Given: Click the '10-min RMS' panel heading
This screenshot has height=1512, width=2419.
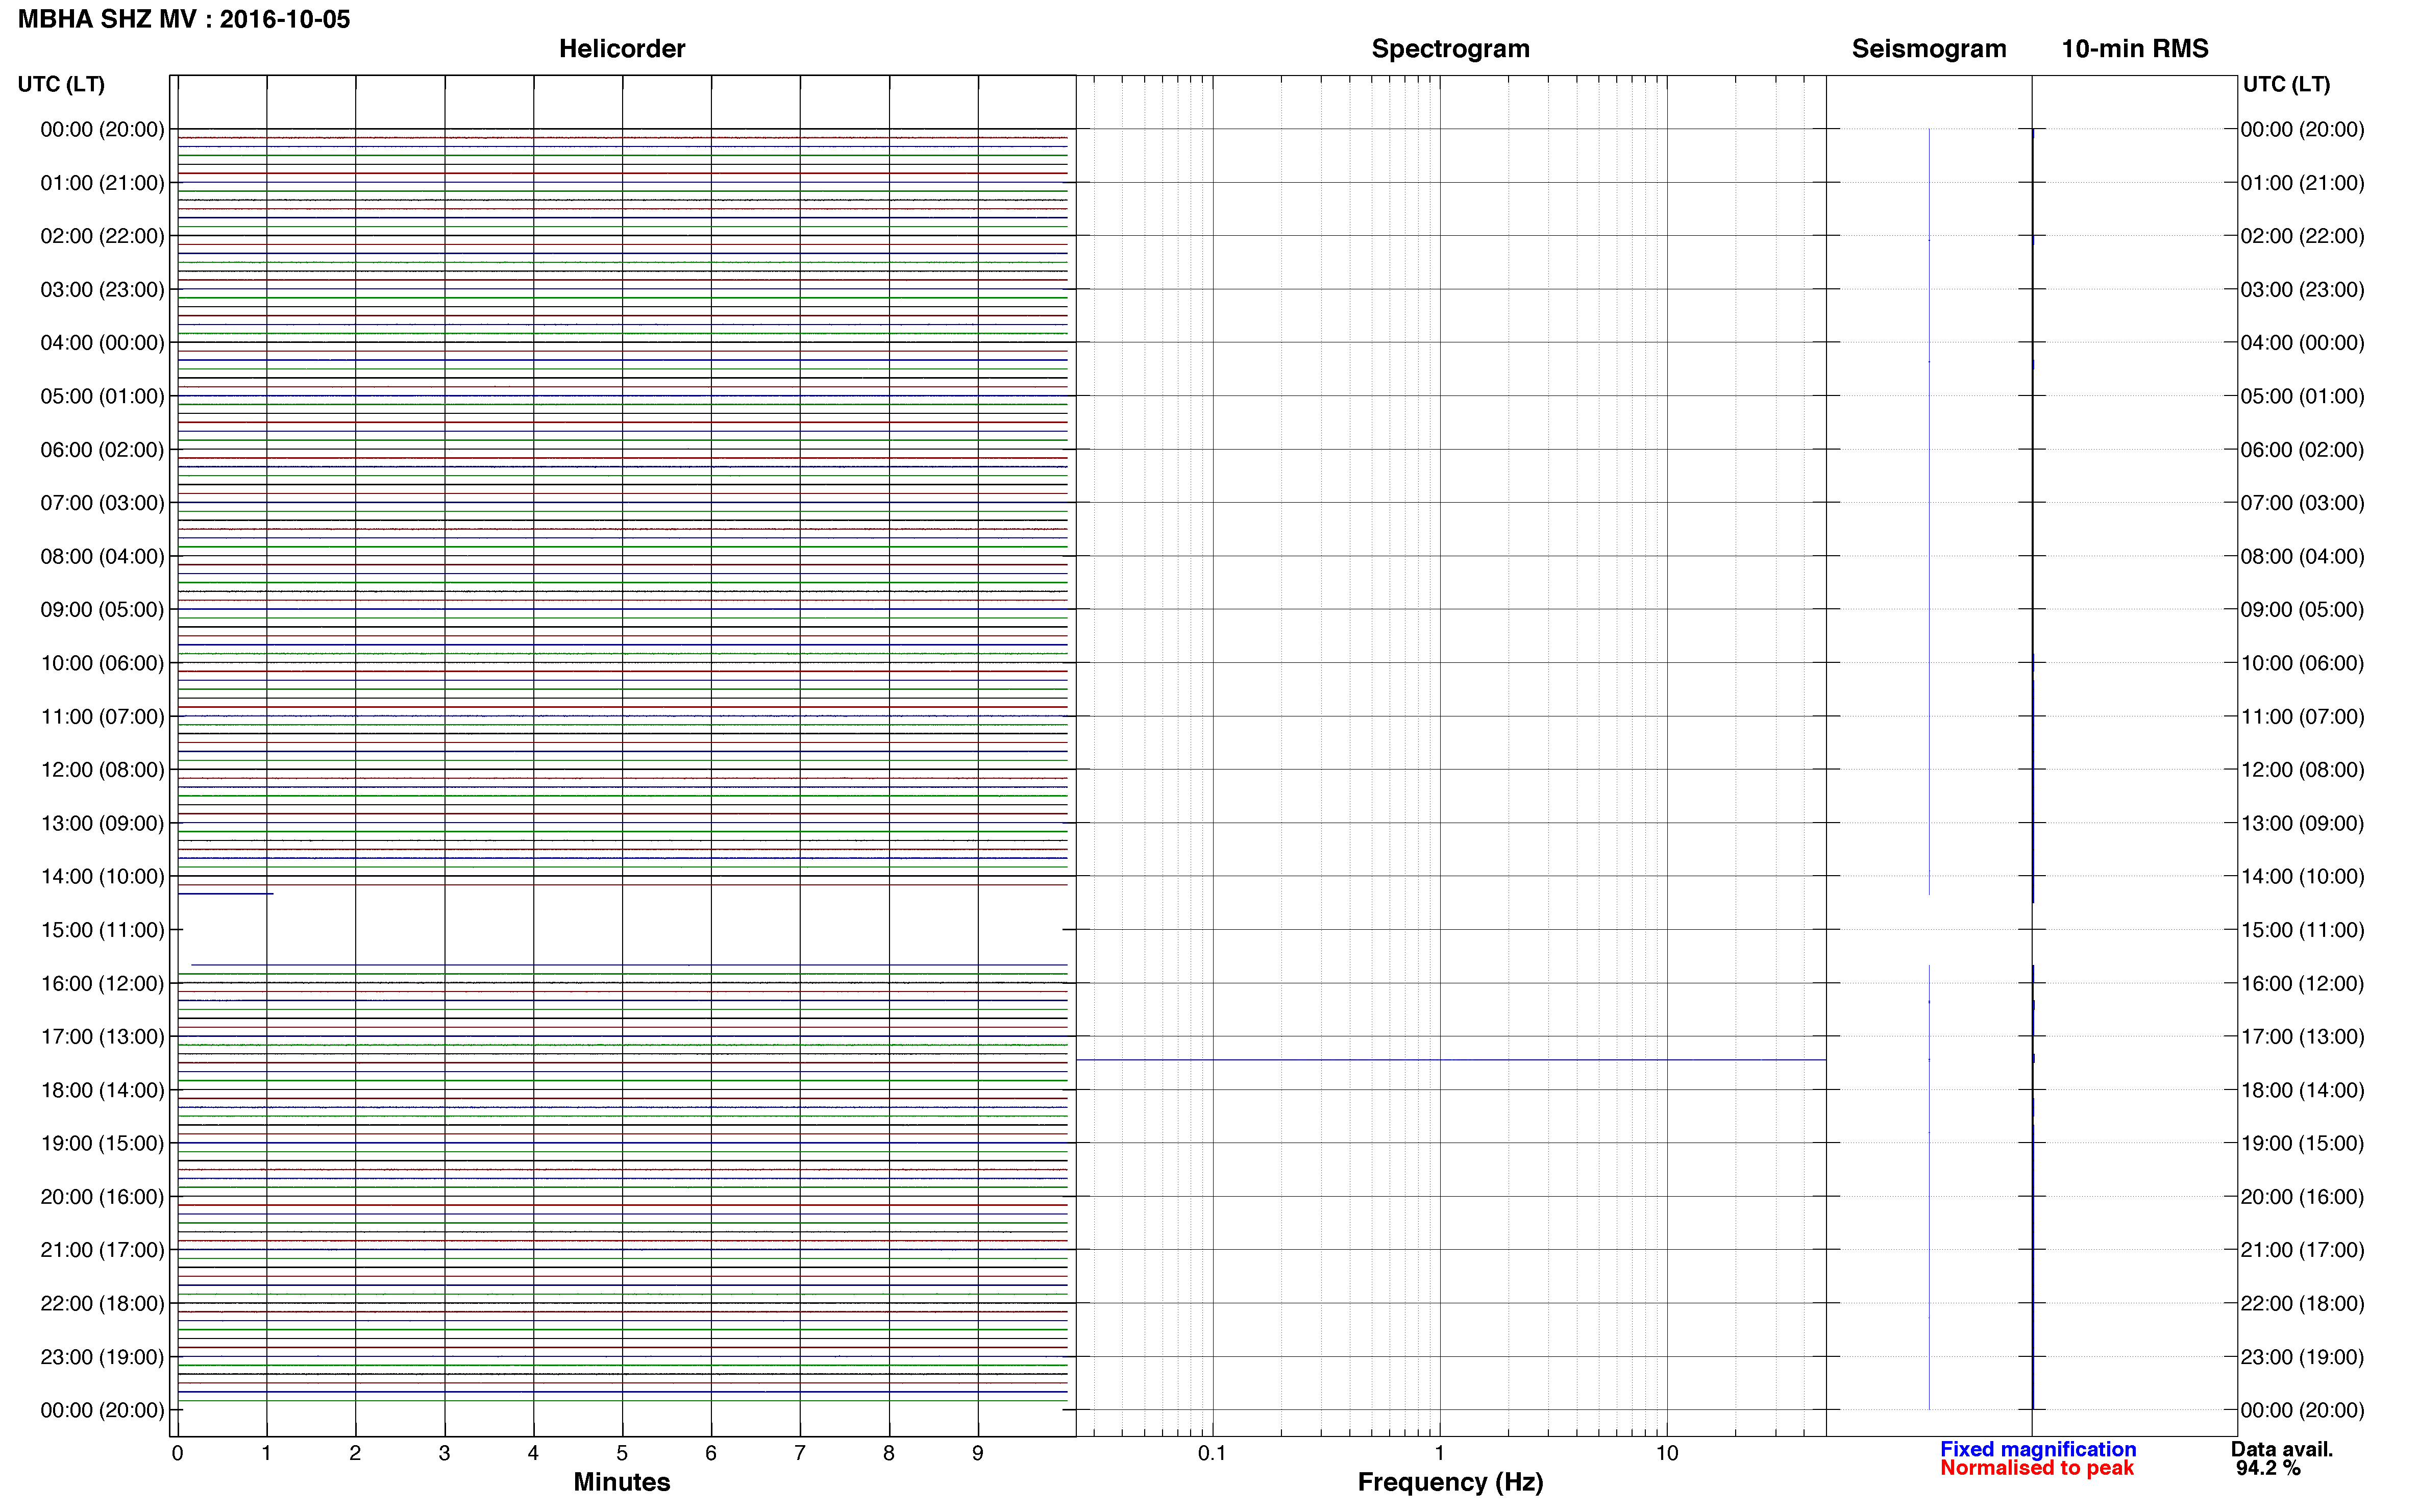Looking at the screenshot, I should click(x=2135, y=49).
